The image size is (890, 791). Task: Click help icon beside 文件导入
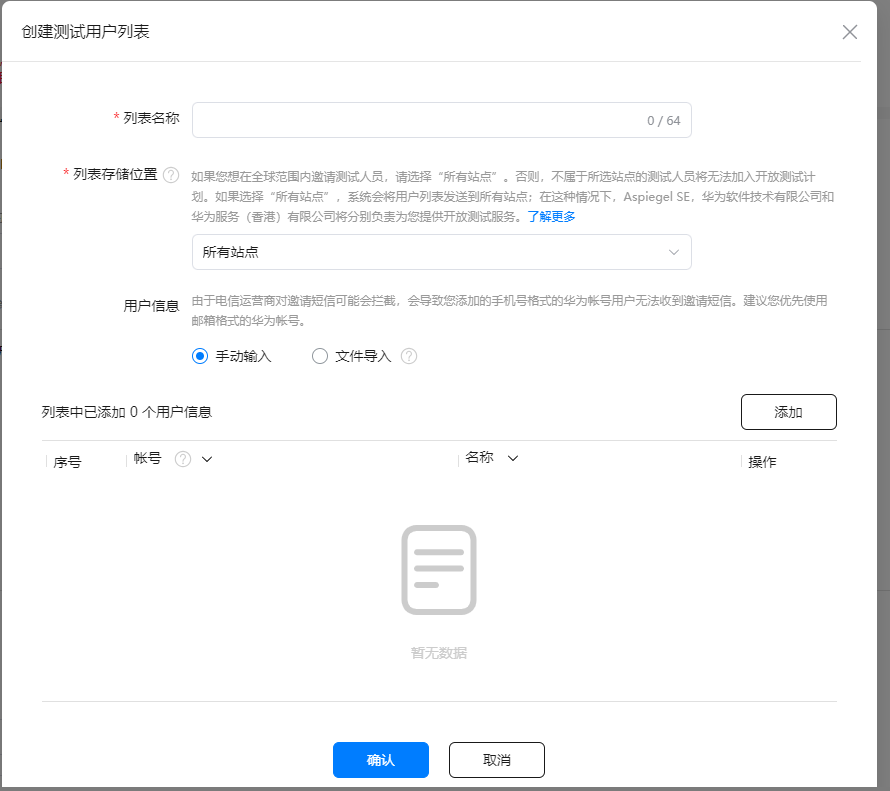409,356
